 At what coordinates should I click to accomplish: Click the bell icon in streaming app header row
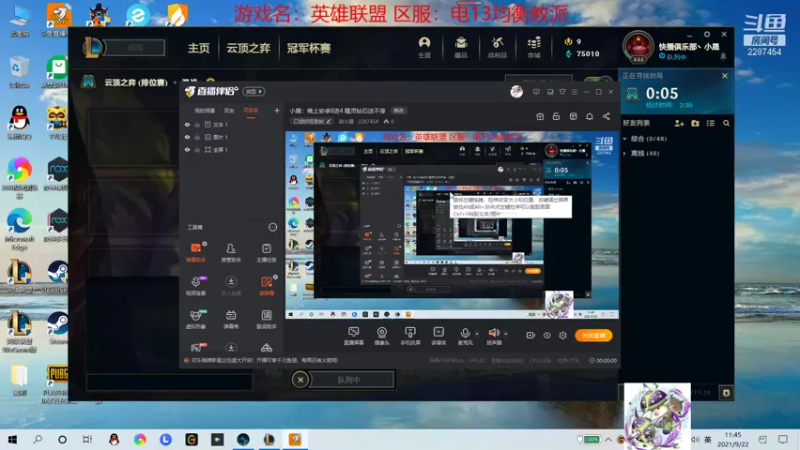pos(589,116)
